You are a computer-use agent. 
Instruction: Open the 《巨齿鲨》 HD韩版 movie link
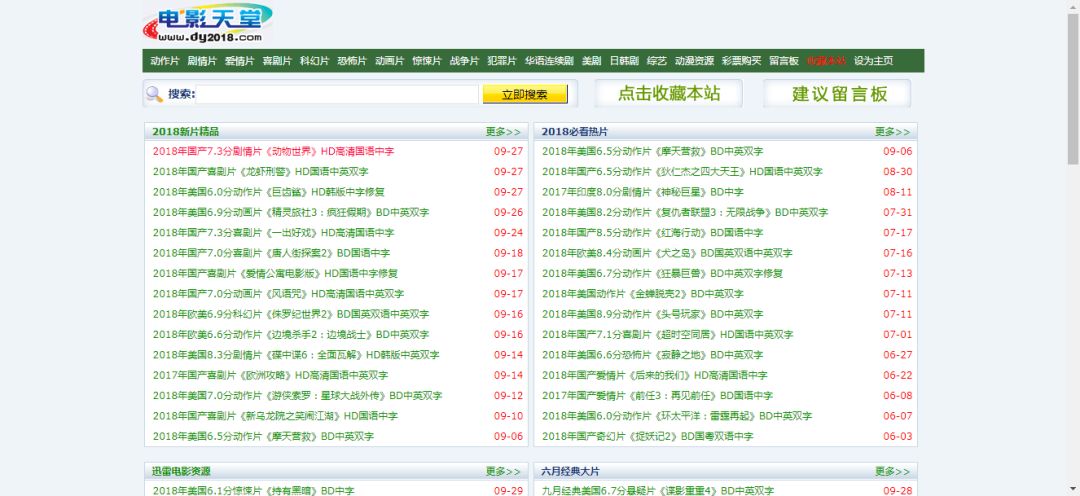[269, 192]
